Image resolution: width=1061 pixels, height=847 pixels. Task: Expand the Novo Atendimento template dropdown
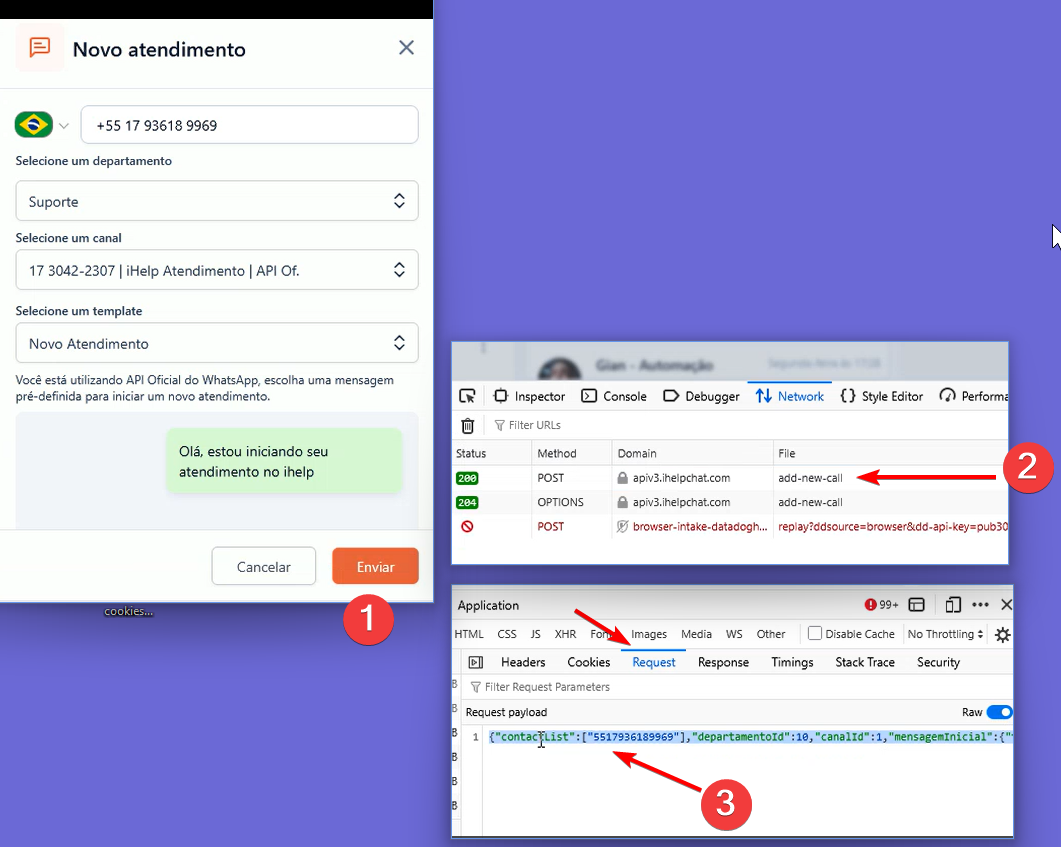coord(217,343)
